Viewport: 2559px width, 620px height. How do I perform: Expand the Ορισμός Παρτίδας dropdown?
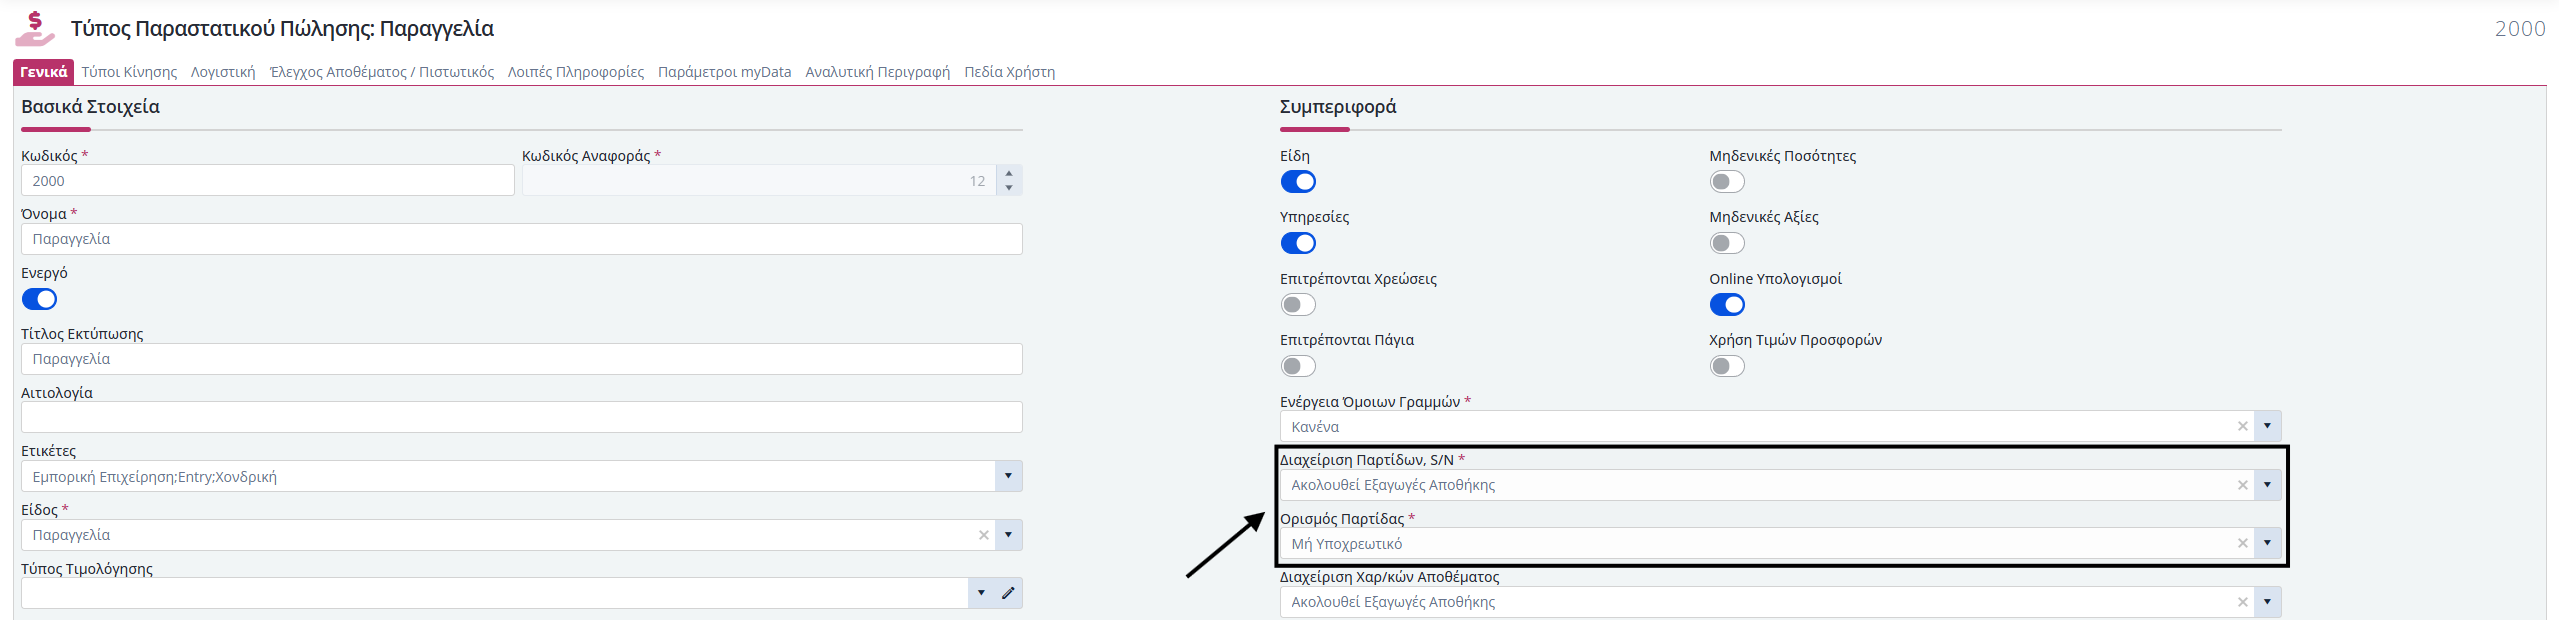tap(2267, 543)
